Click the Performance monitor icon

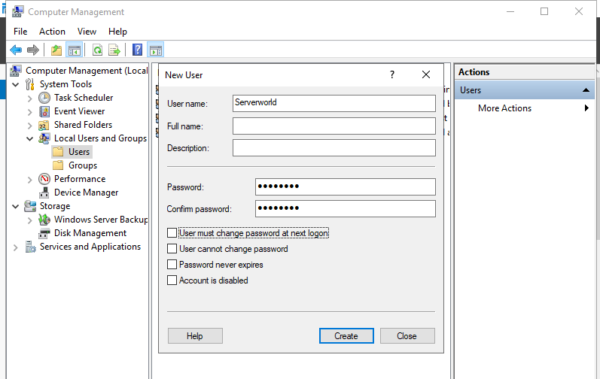(44, 179)
